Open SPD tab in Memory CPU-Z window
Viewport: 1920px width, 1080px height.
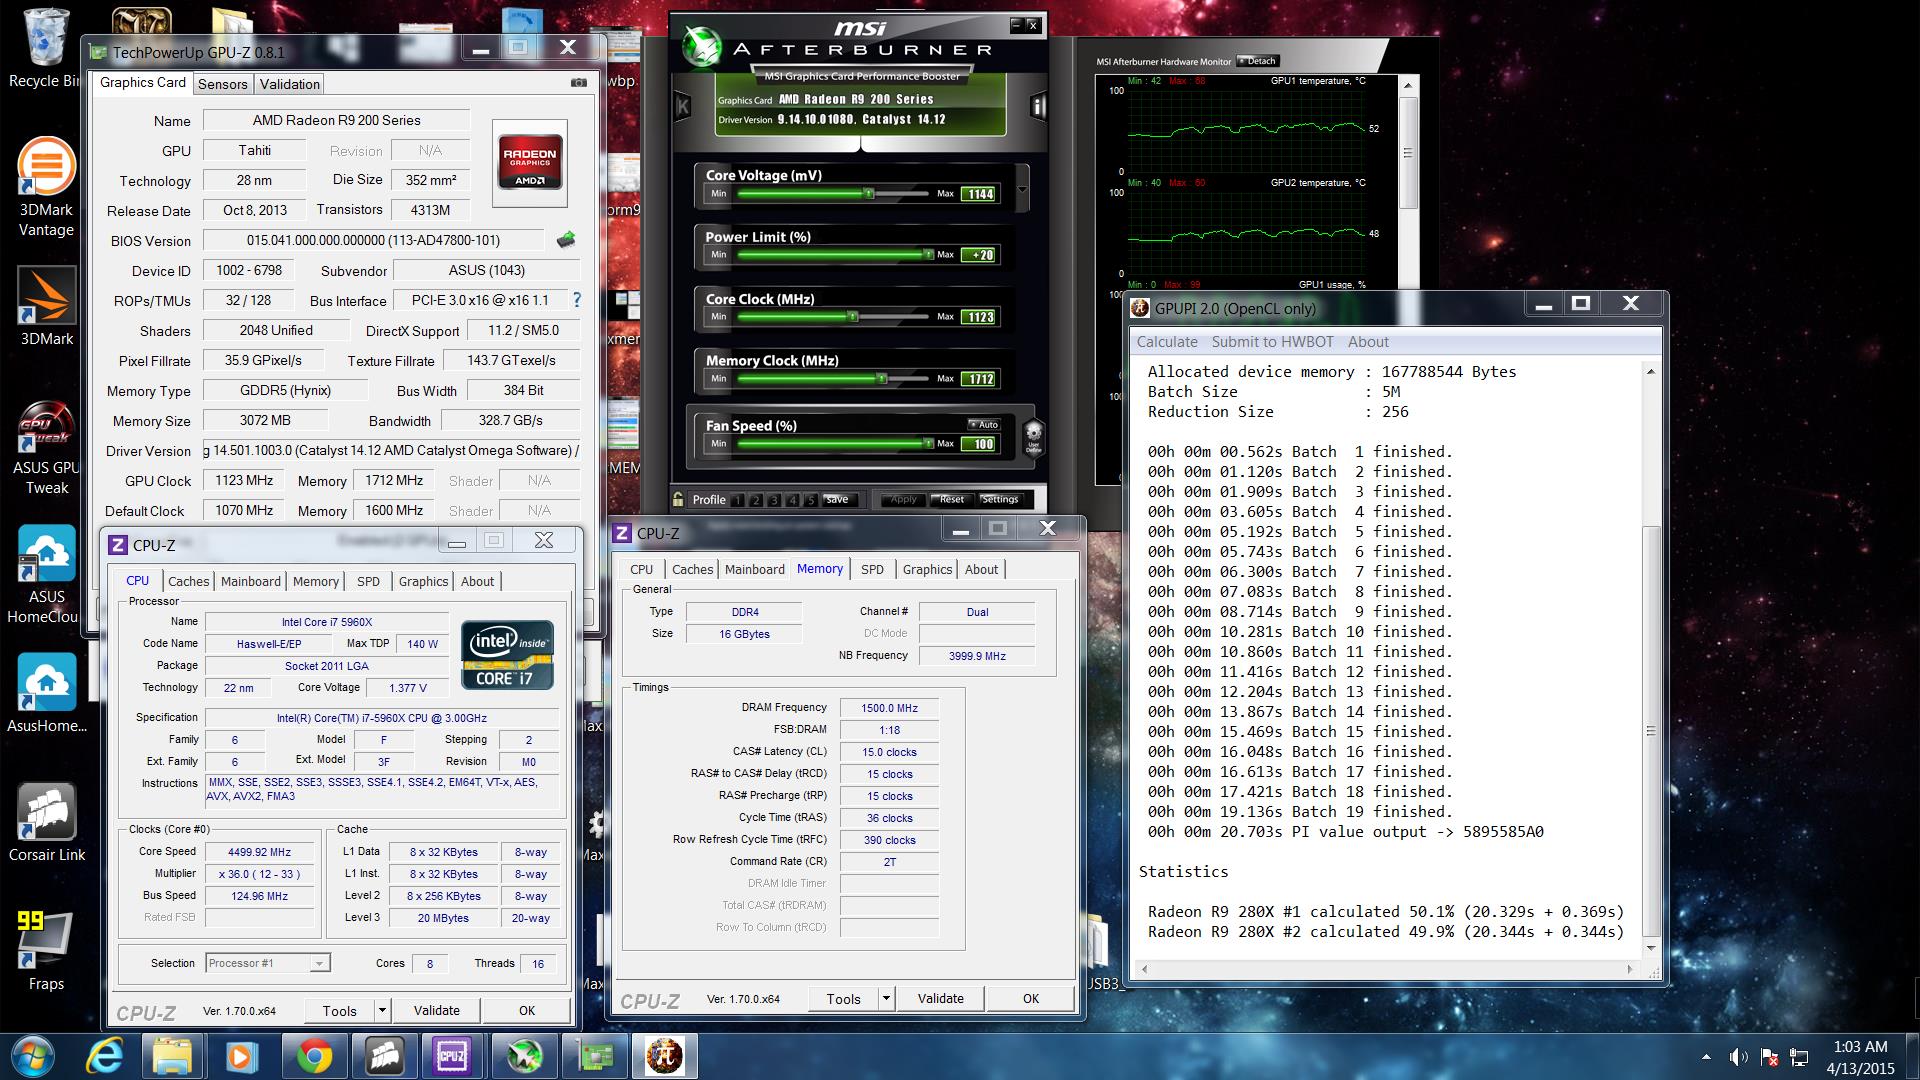[x=873, y=569]
